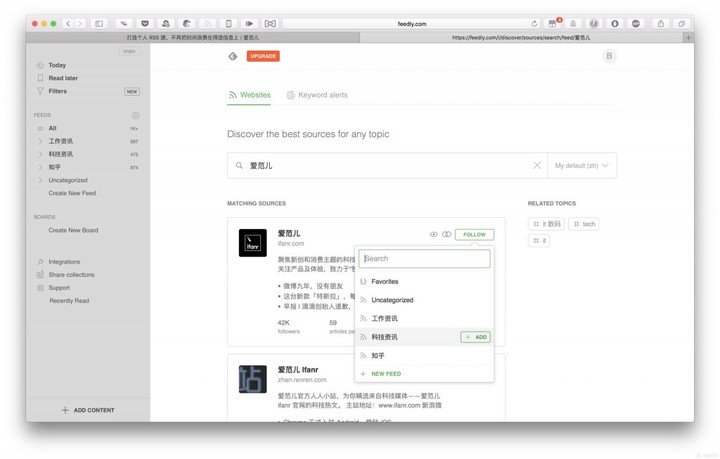Viewport: 720px width, 459px height.
Task: Go forward with Safari forward arrow
Action: click(x=80, y=23)
